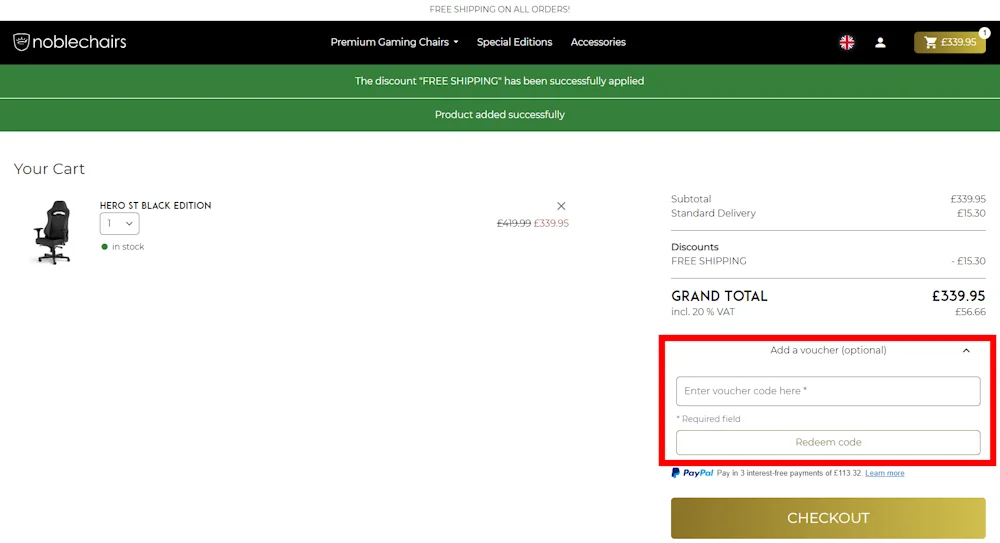The width and height of the screenshot is (1000, 543).
Task: Open the UK flag language selector
Action: pos(846,42)
